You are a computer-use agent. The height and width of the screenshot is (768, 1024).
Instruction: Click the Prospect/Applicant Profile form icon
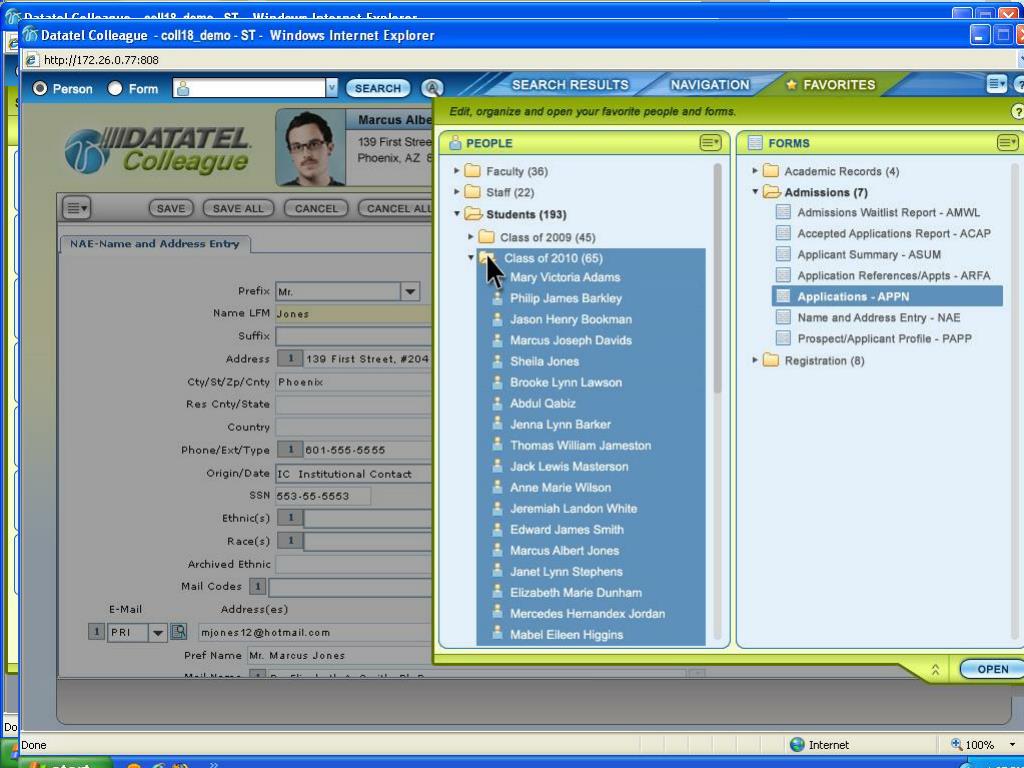click(782, 338)
